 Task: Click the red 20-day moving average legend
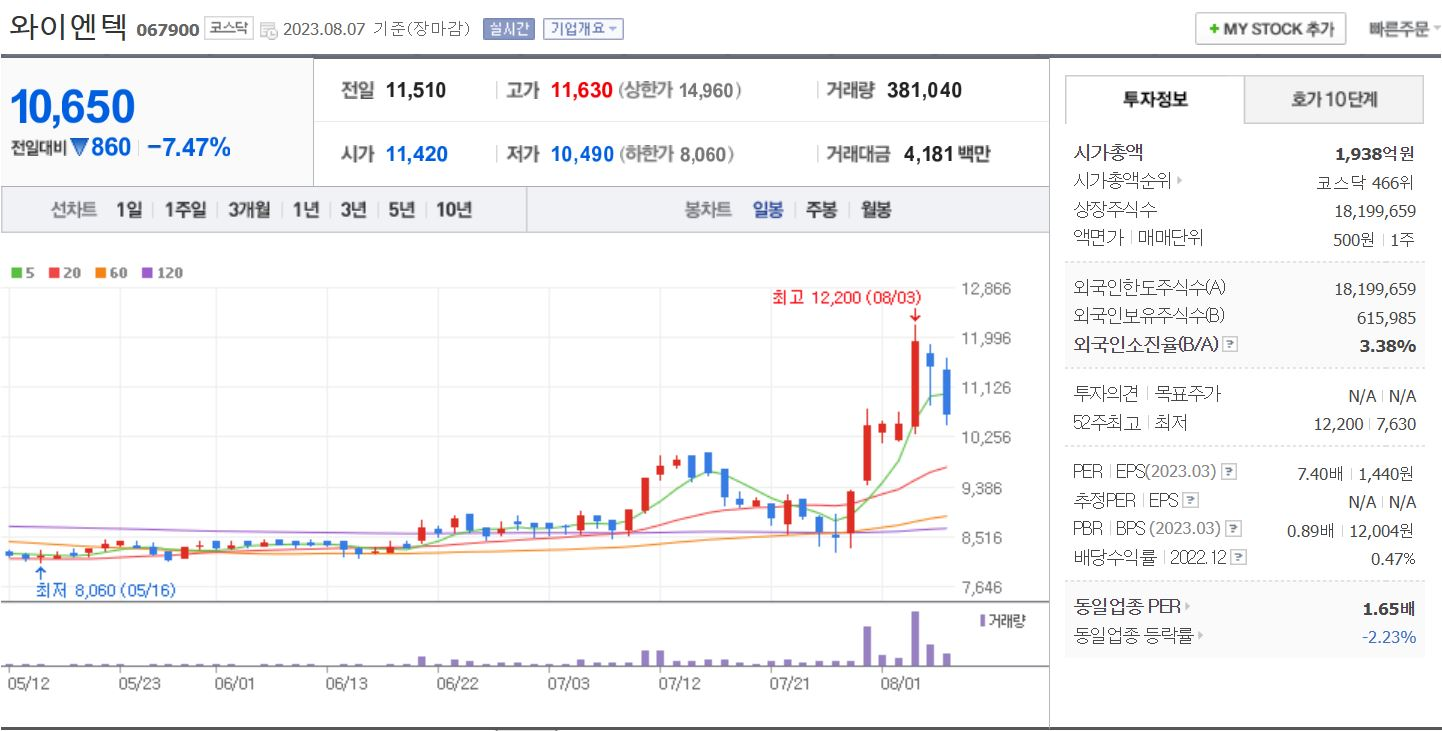(x=64, y=272)
